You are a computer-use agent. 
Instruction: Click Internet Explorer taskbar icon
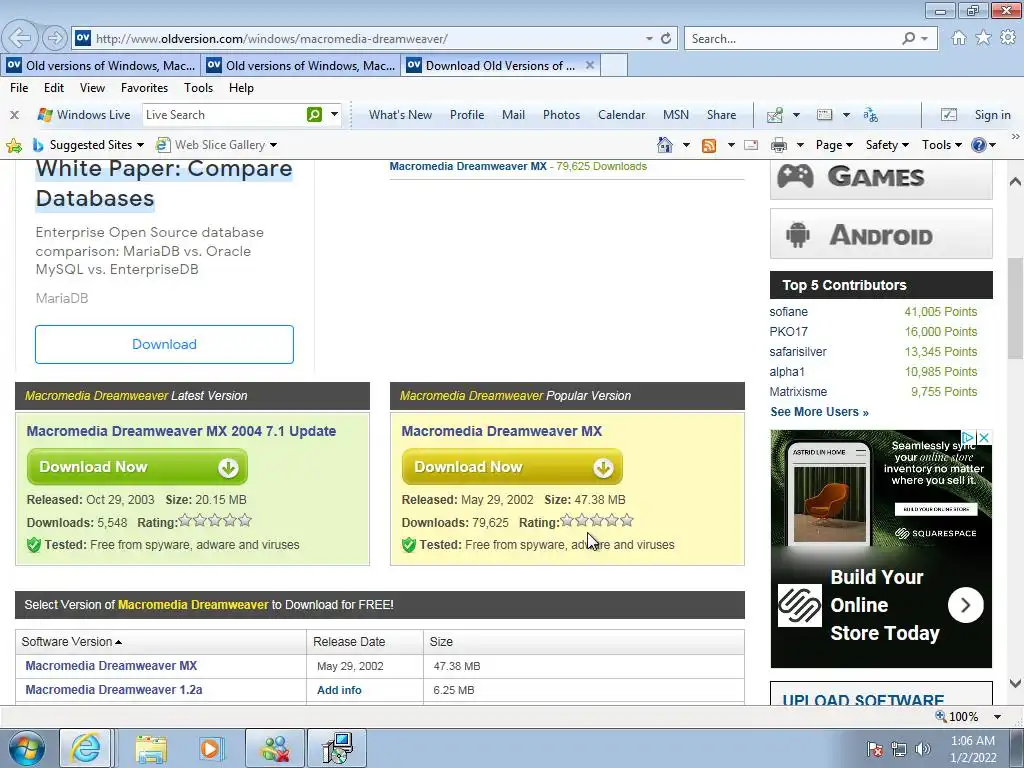[x=86, y=748]
